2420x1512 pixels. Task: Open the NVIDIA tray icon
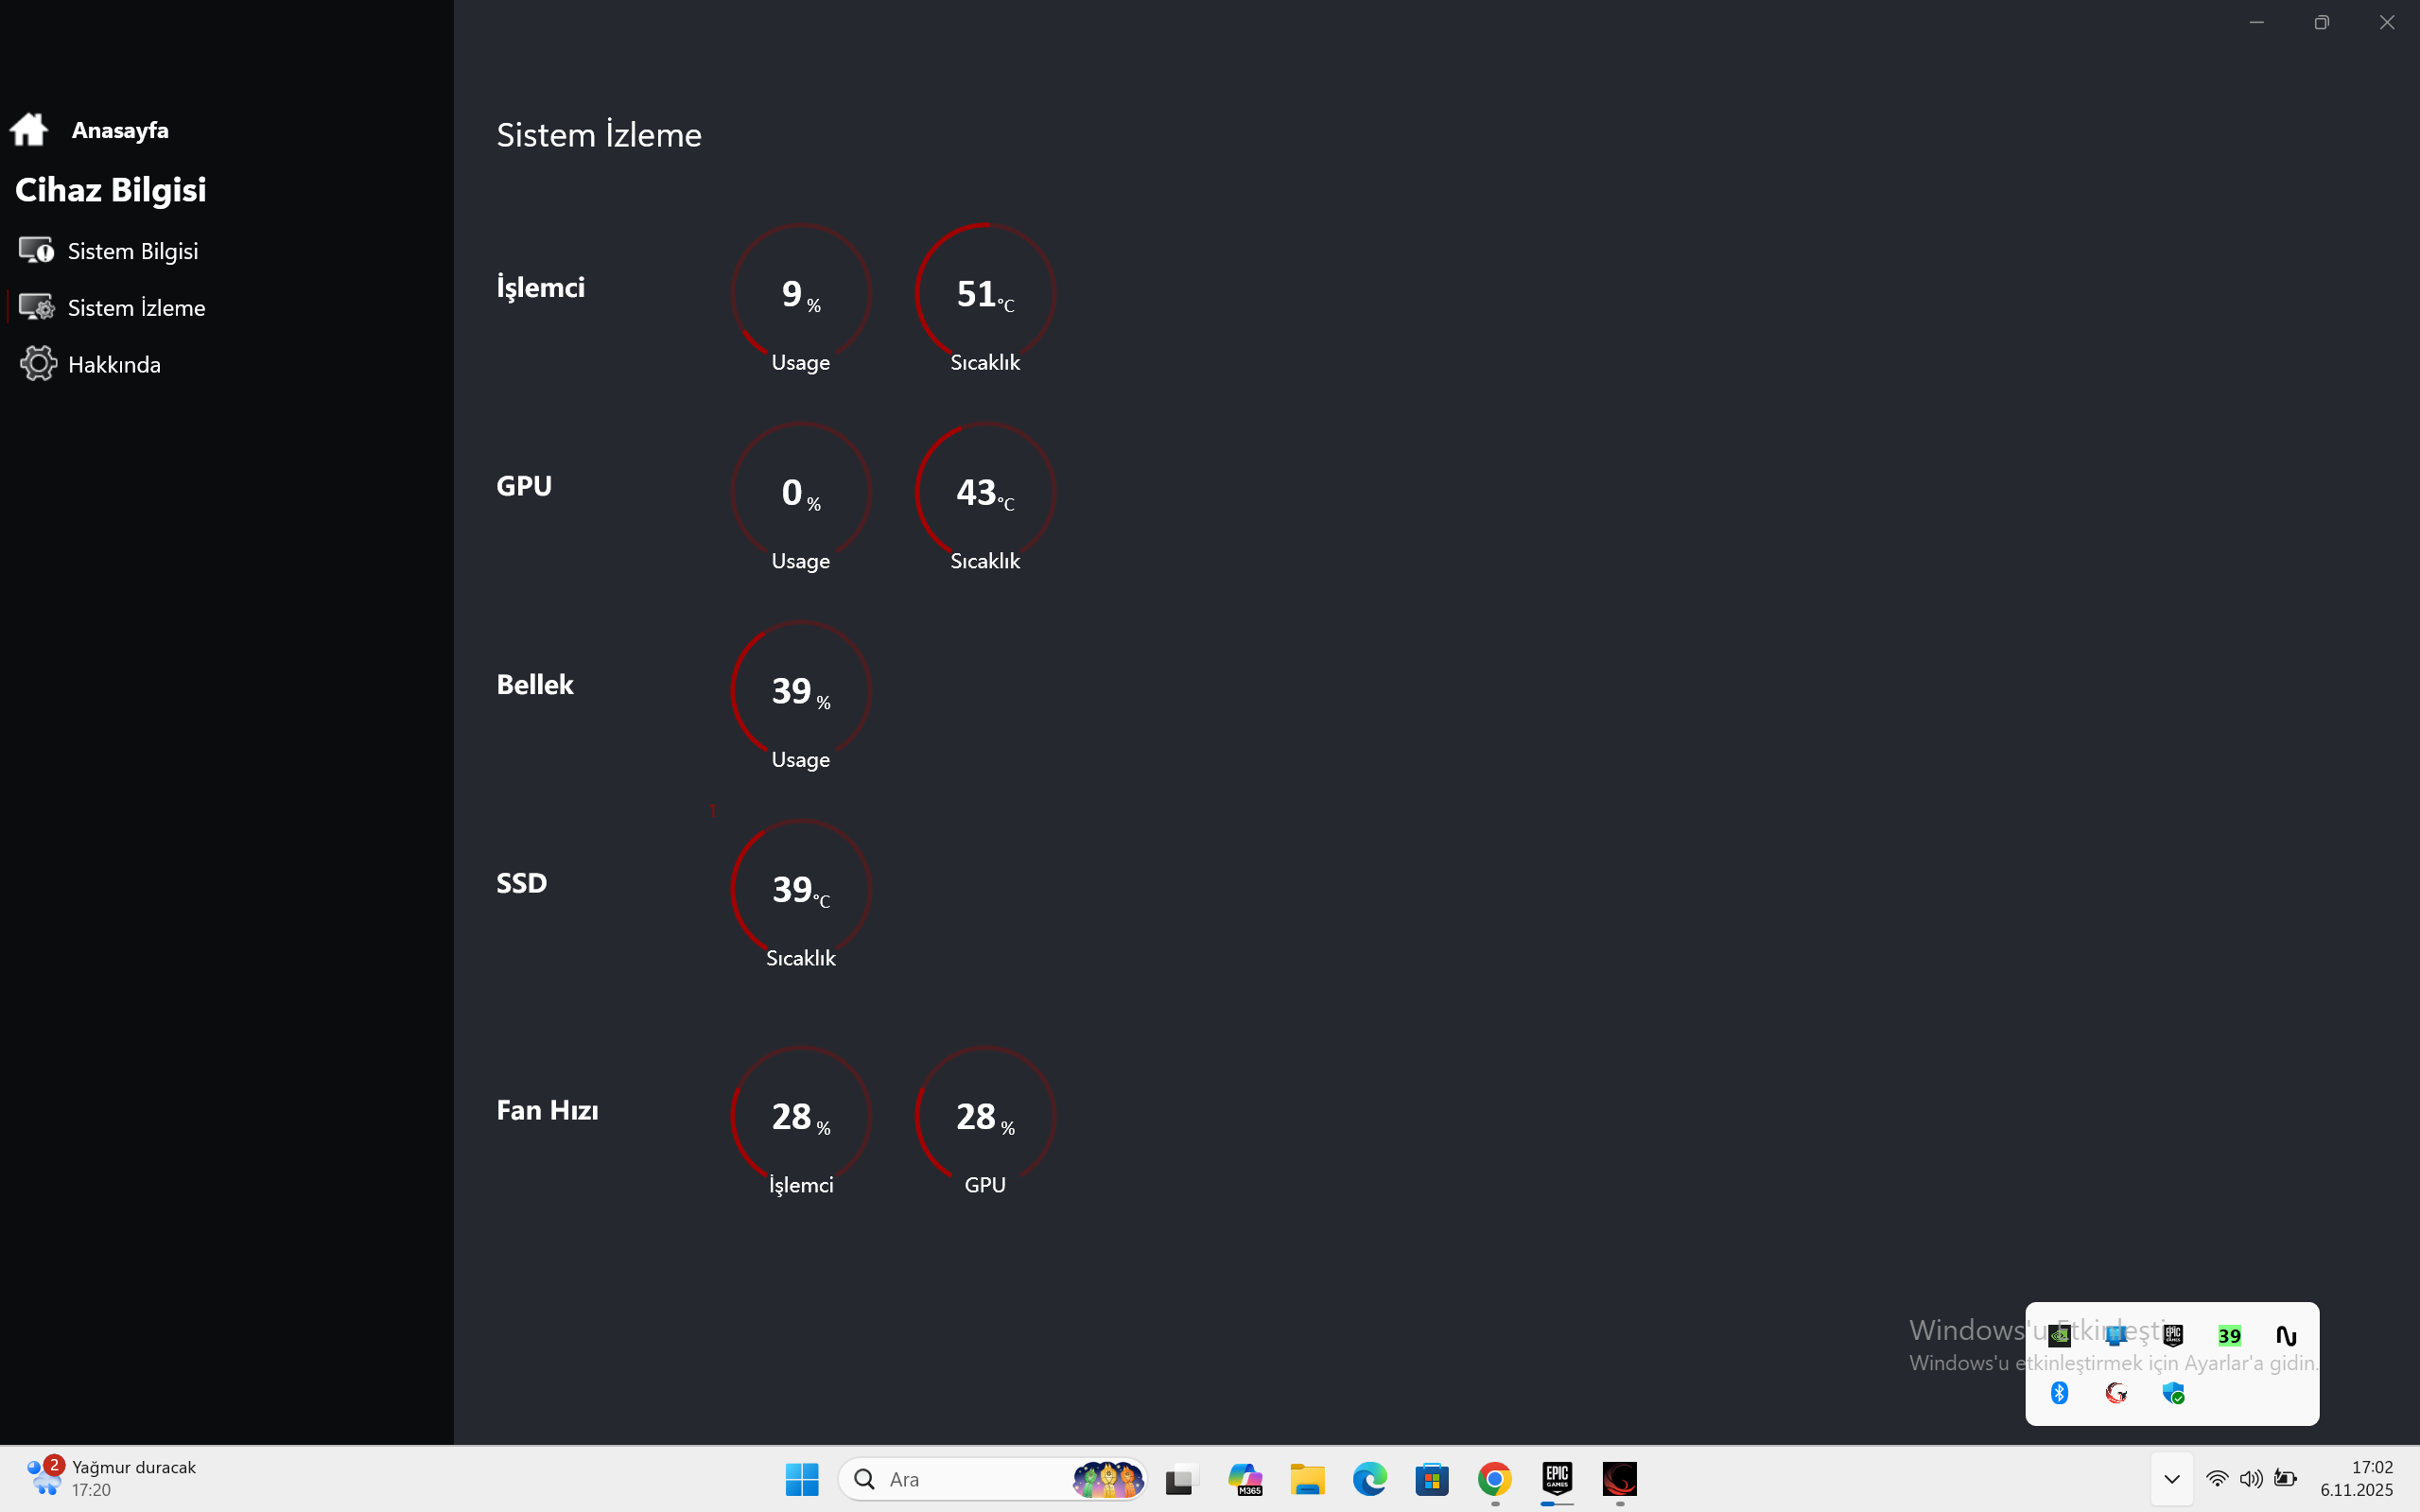[x=2059, y=1335]
